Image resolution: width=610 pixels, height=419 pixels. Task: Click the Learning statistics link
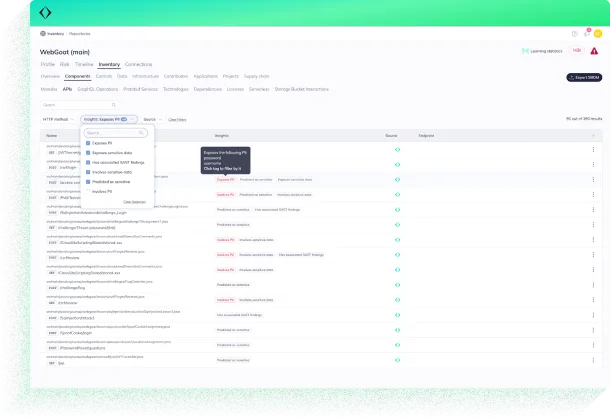coord(546,51)
